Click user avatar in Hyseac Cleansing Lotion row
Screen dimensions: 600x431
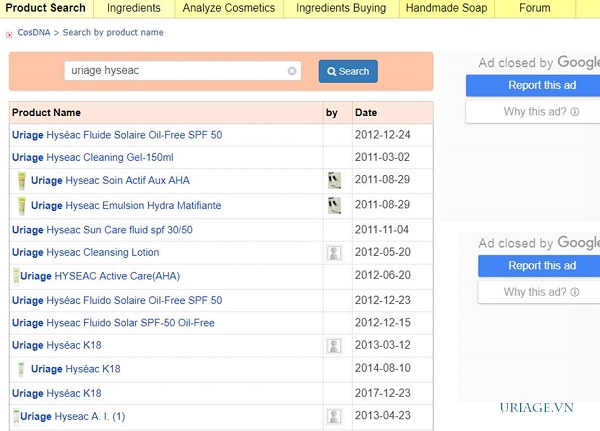pos(334,253)
